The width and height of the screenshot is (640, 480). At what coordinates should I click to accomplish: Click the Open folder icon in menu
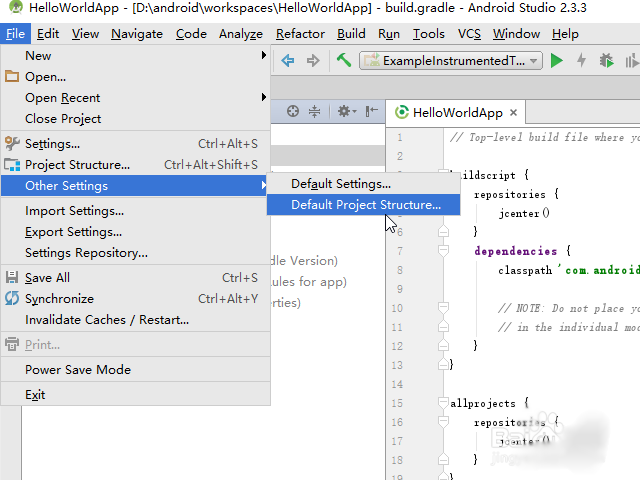[x=12, y=76]
